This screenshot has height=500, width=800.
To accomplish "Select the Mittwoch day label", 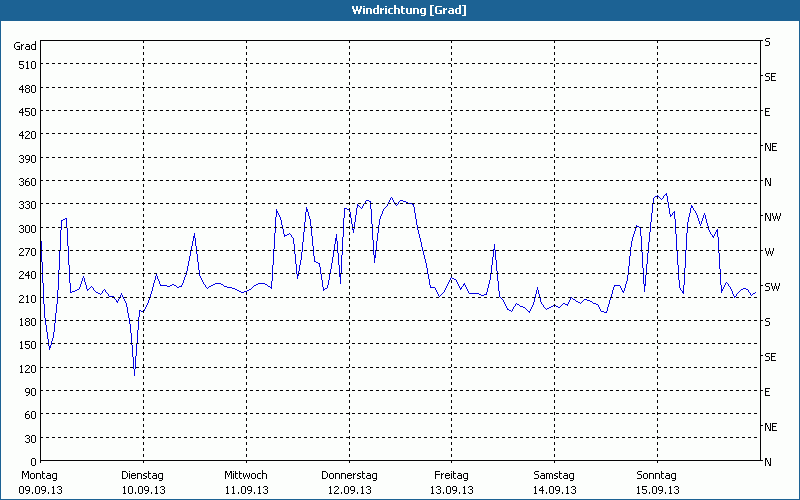I will coord(245,476).
